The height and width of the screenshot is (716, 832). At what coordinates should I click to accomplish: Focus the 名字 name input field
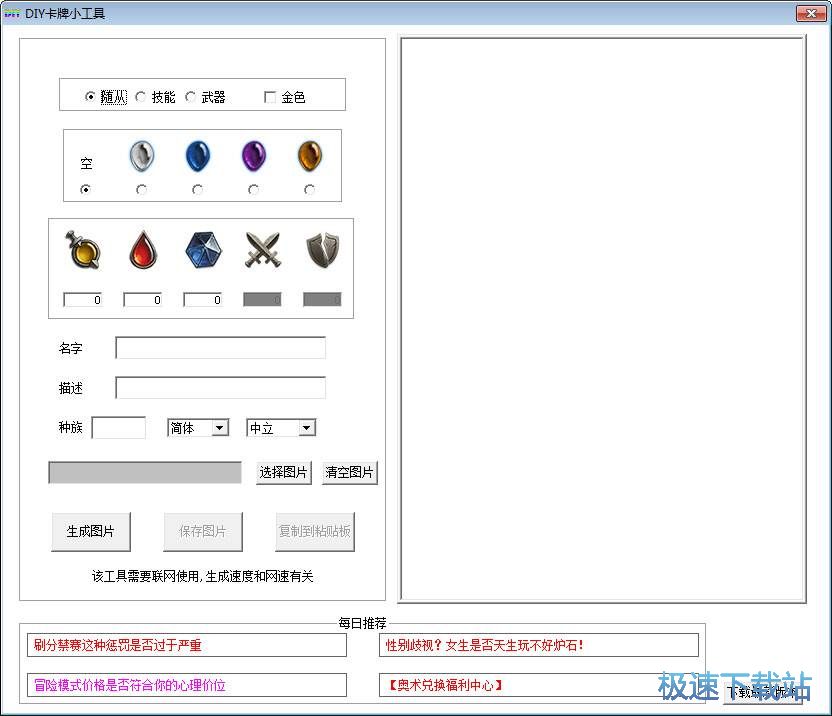pos(221,348)
